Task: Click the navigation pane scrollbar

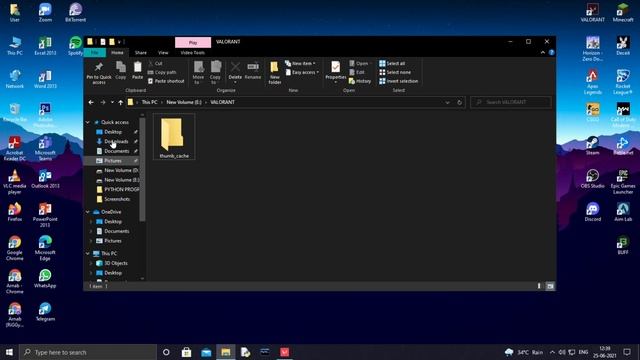Action: click(x=142, y=170)
